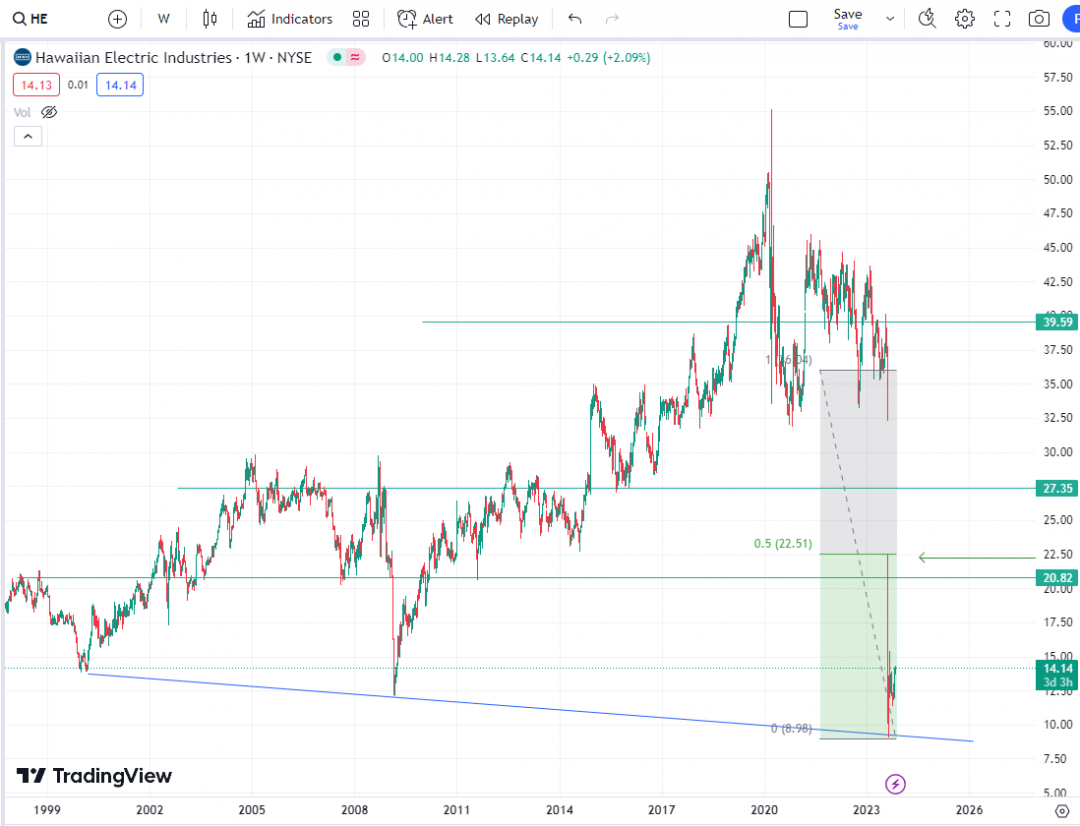The width and height of the screenshot is (1080, 826).
Task: Open indicator templates grid
Action: 361,19
